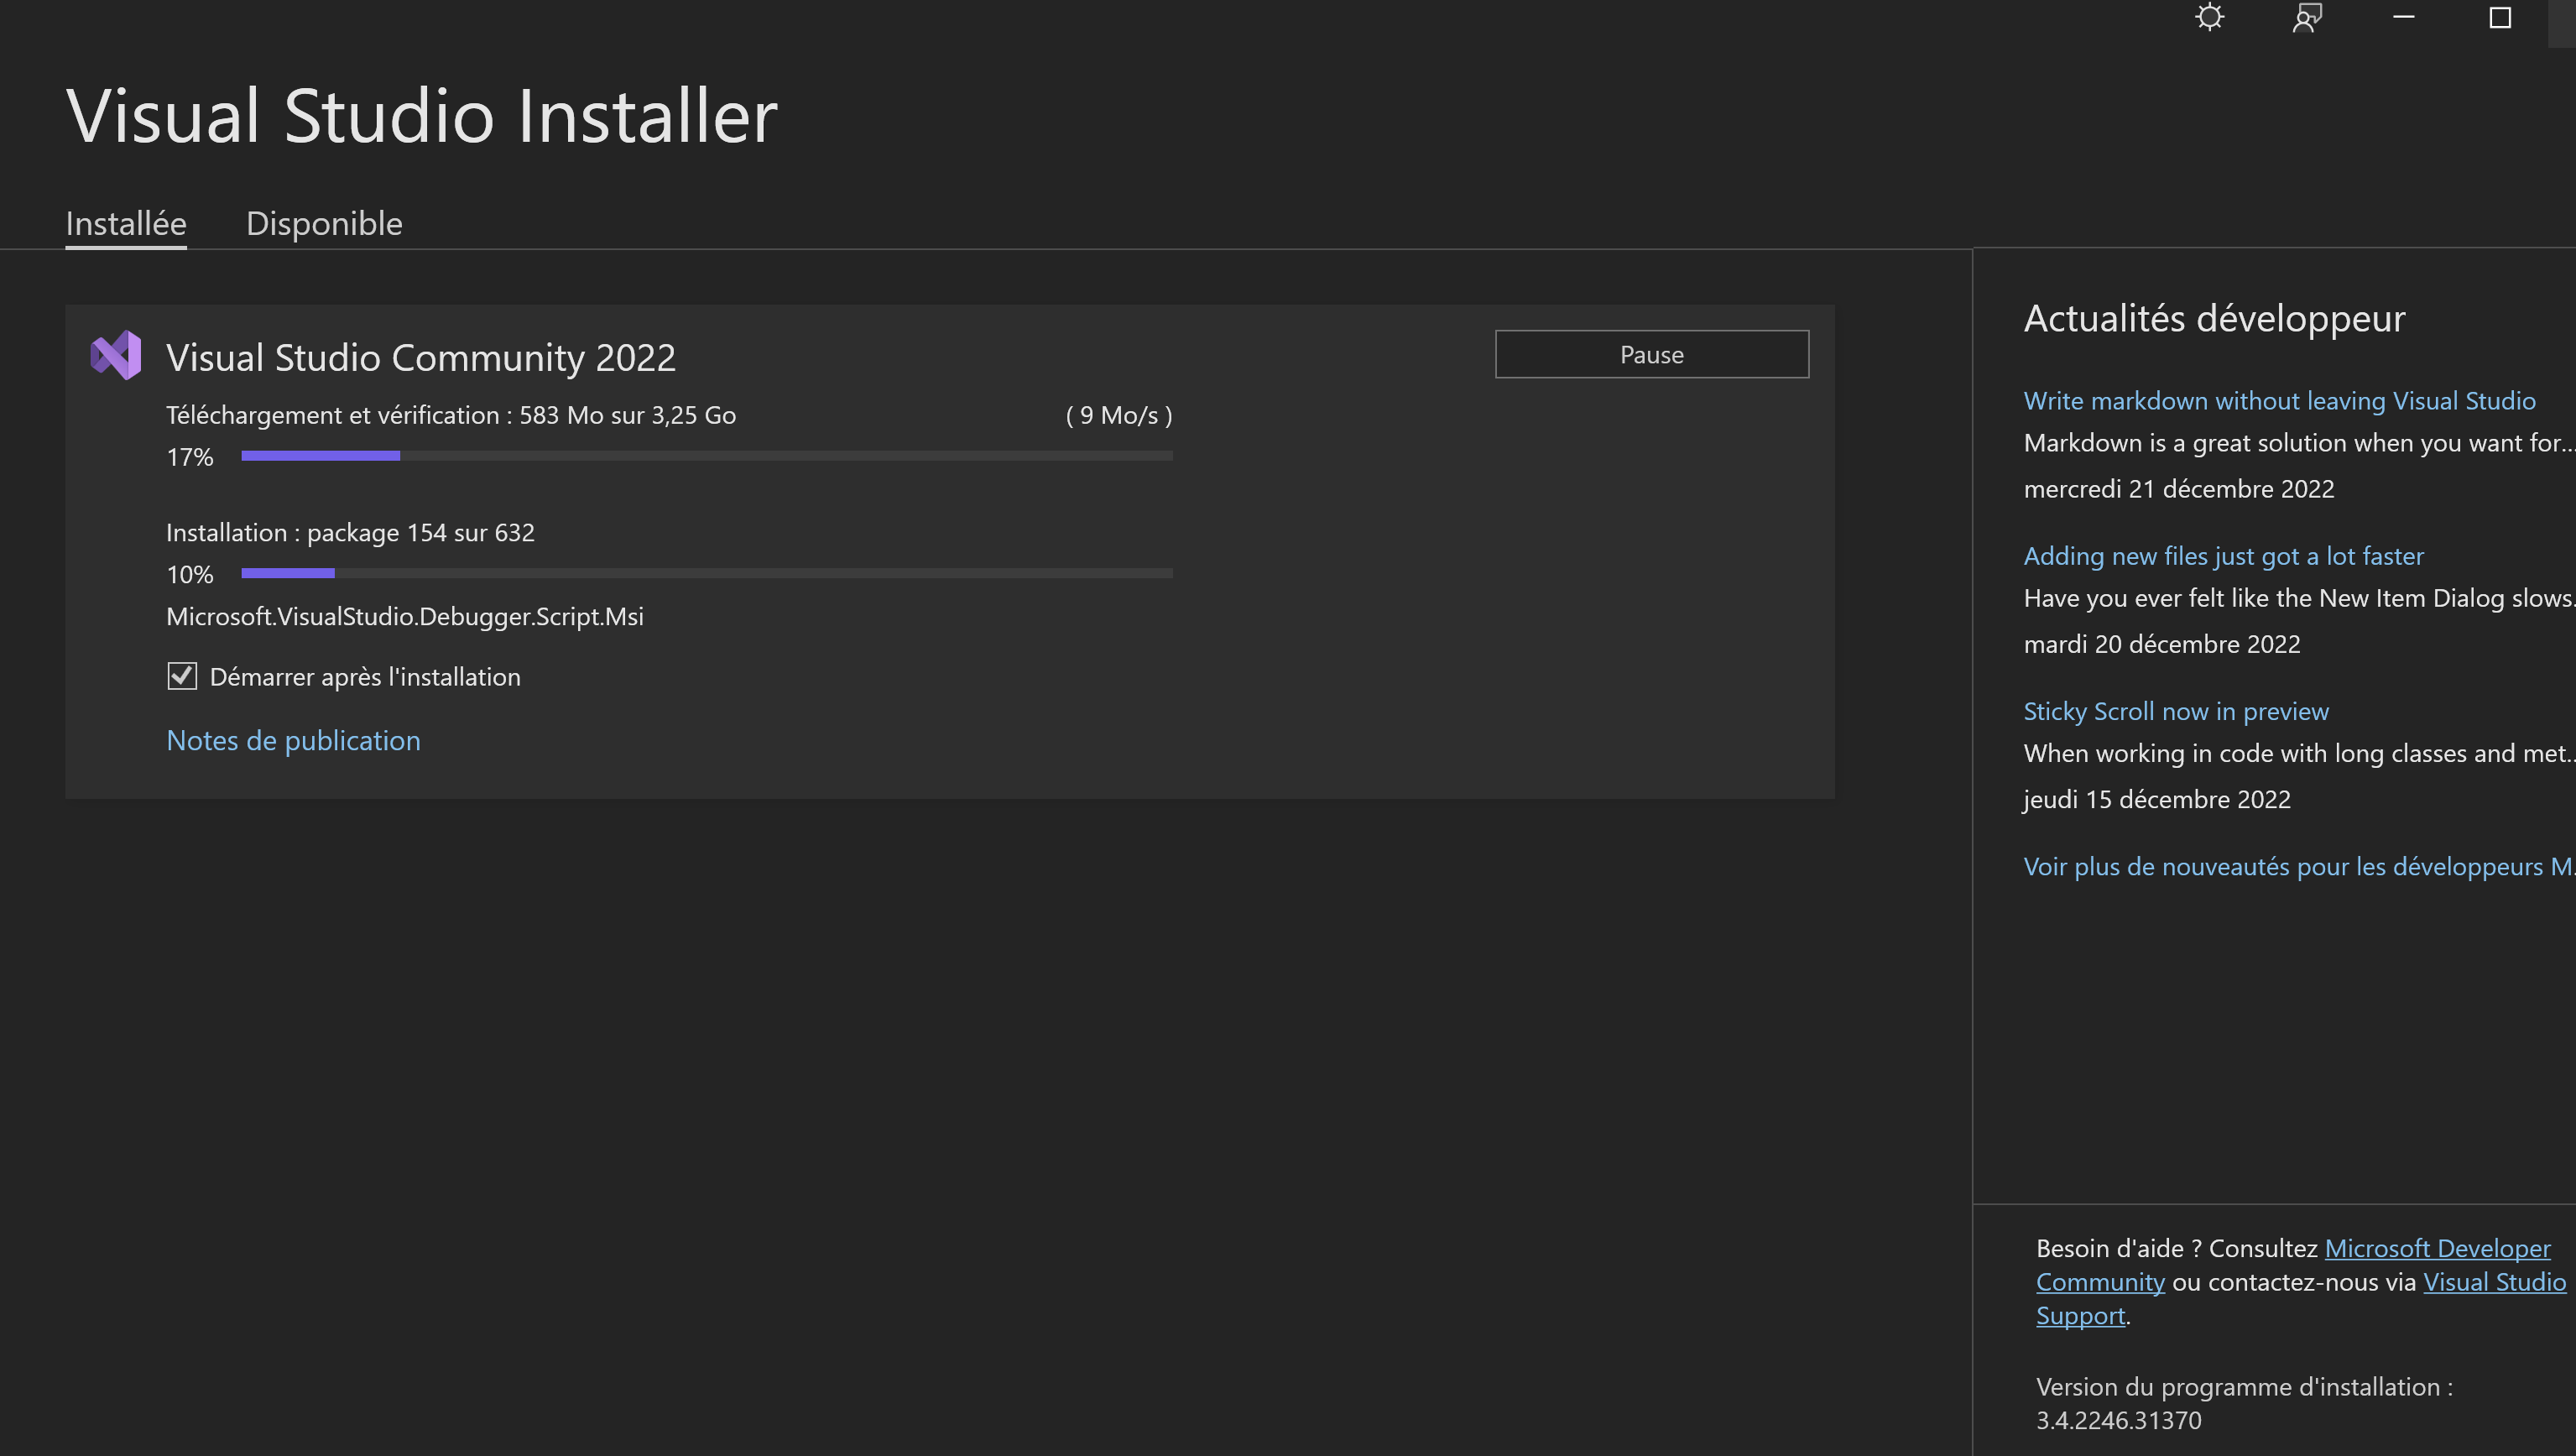The height and width of the screenshot is (1456, 2576).
Task: Open 'Adding new files just got a lot faster'
Action: (2223, 556)
